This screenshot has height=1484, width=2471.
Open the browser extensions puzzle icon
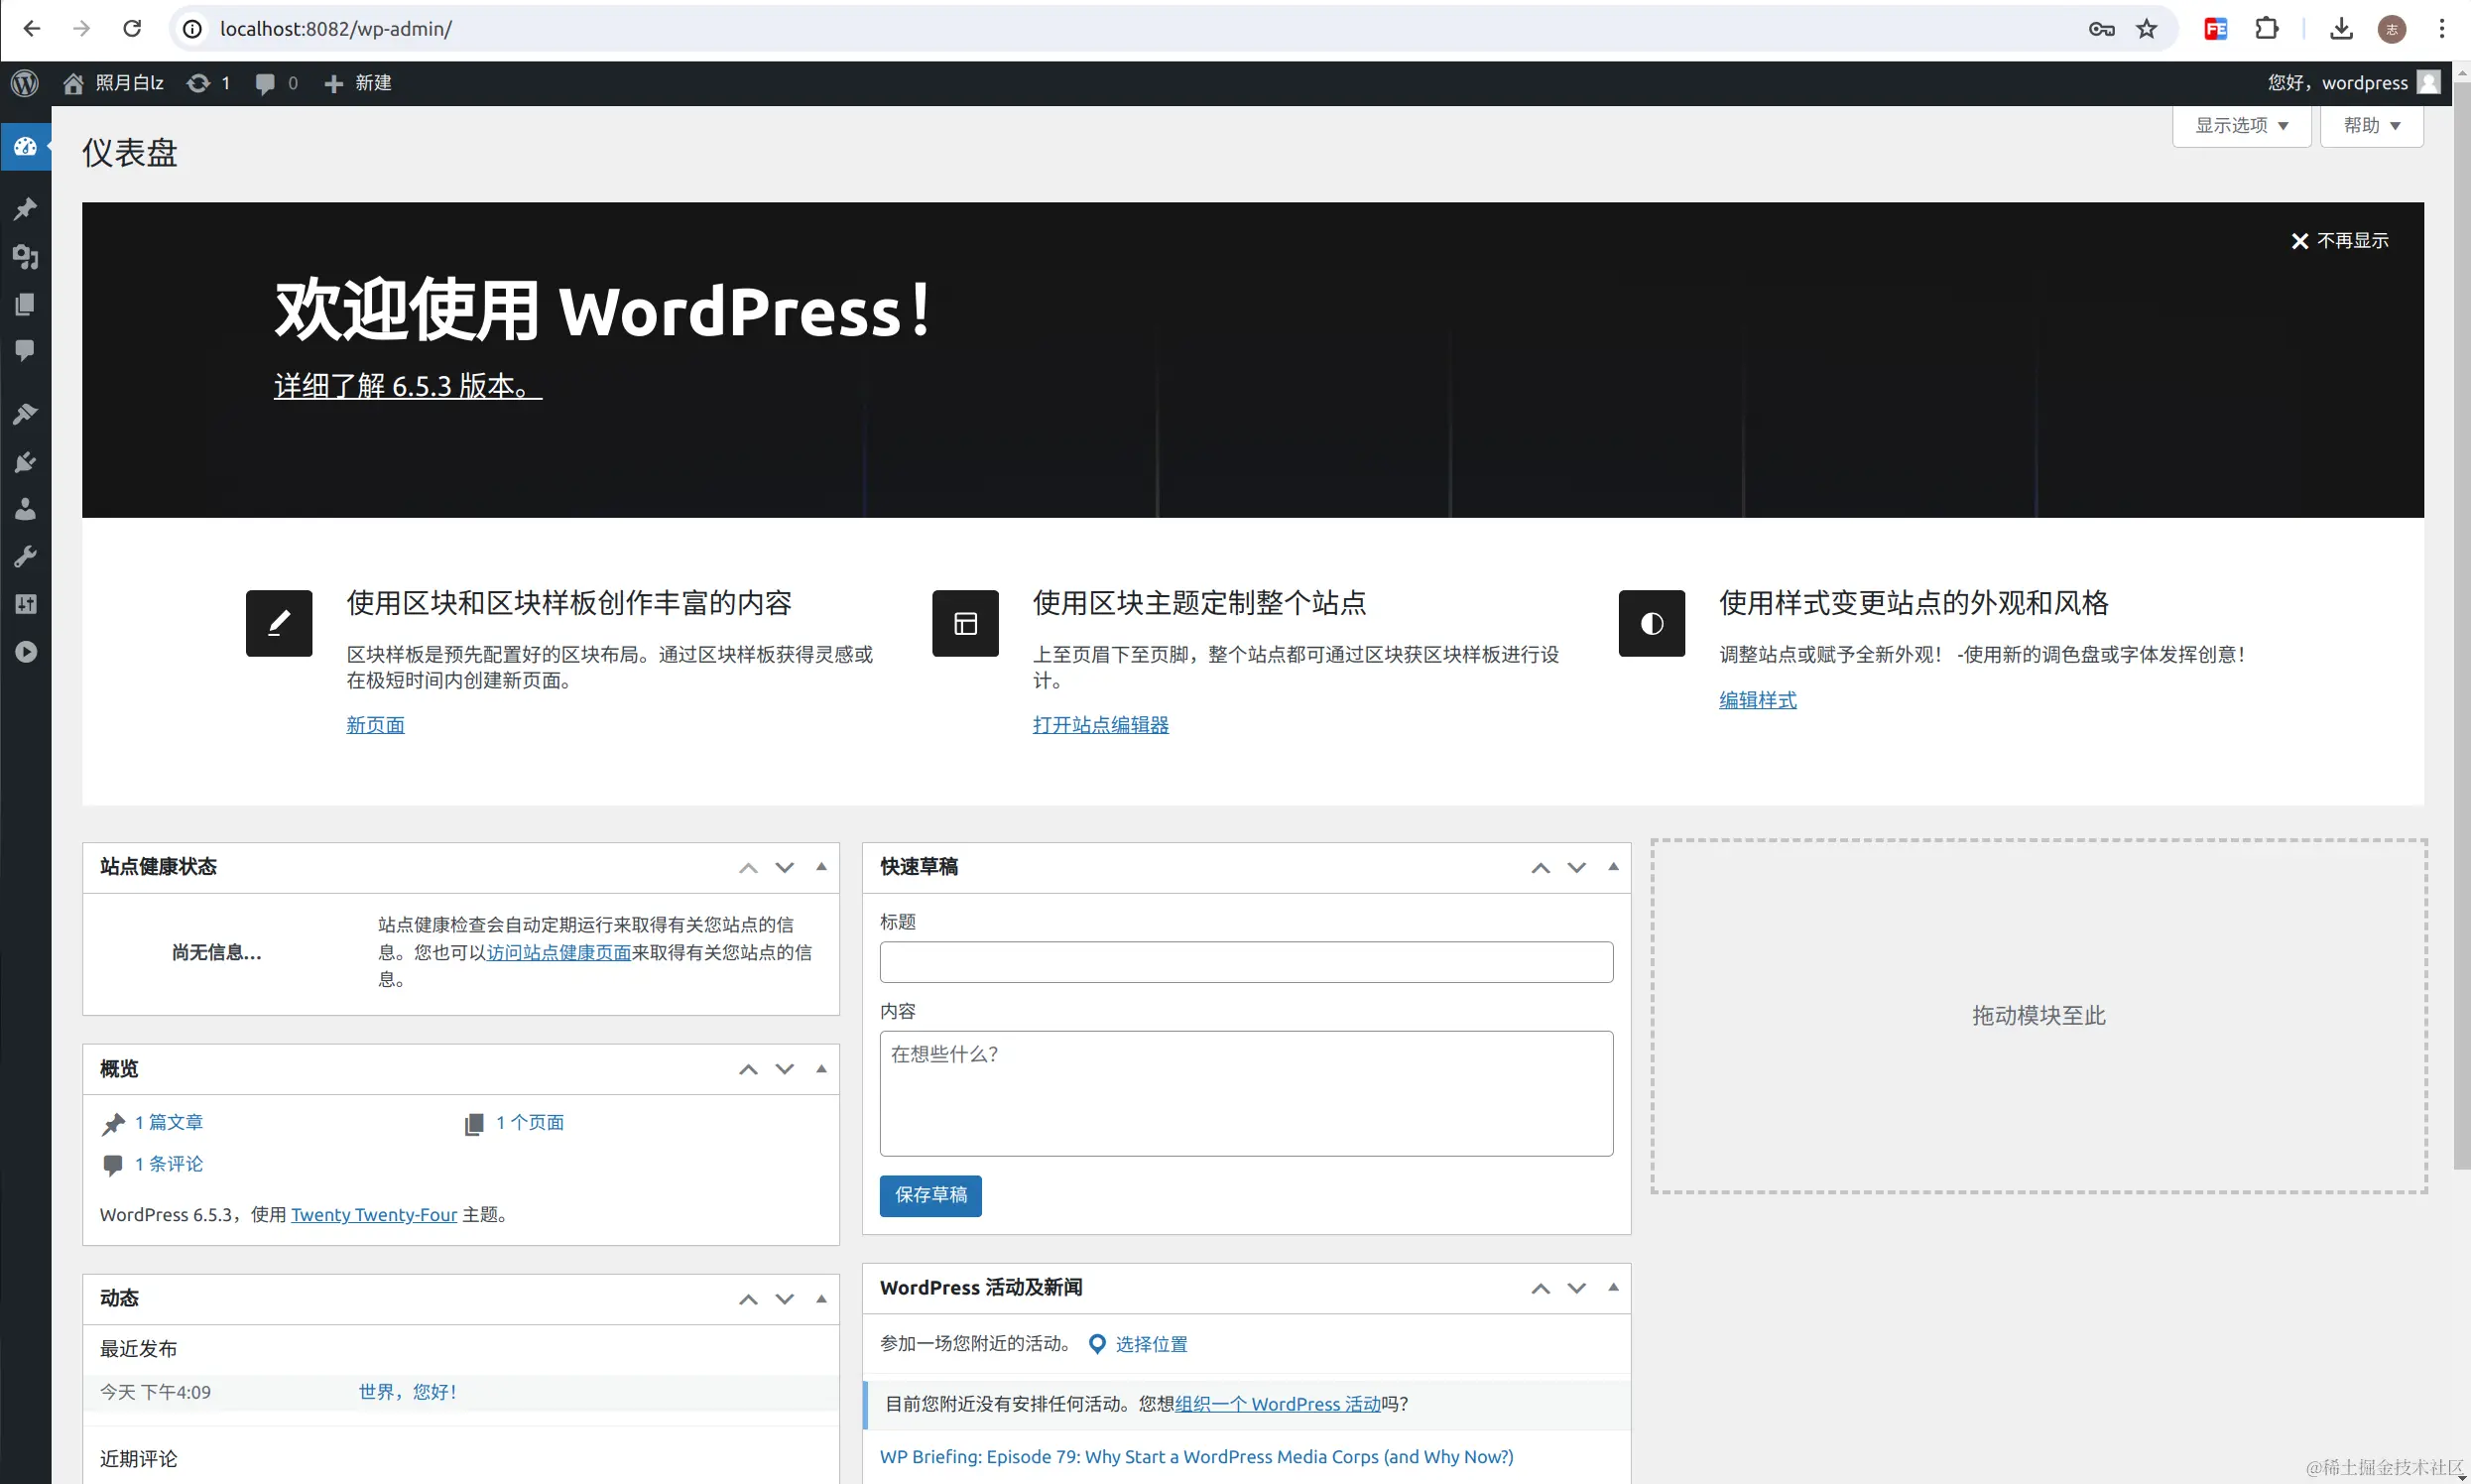[2267, 29]
